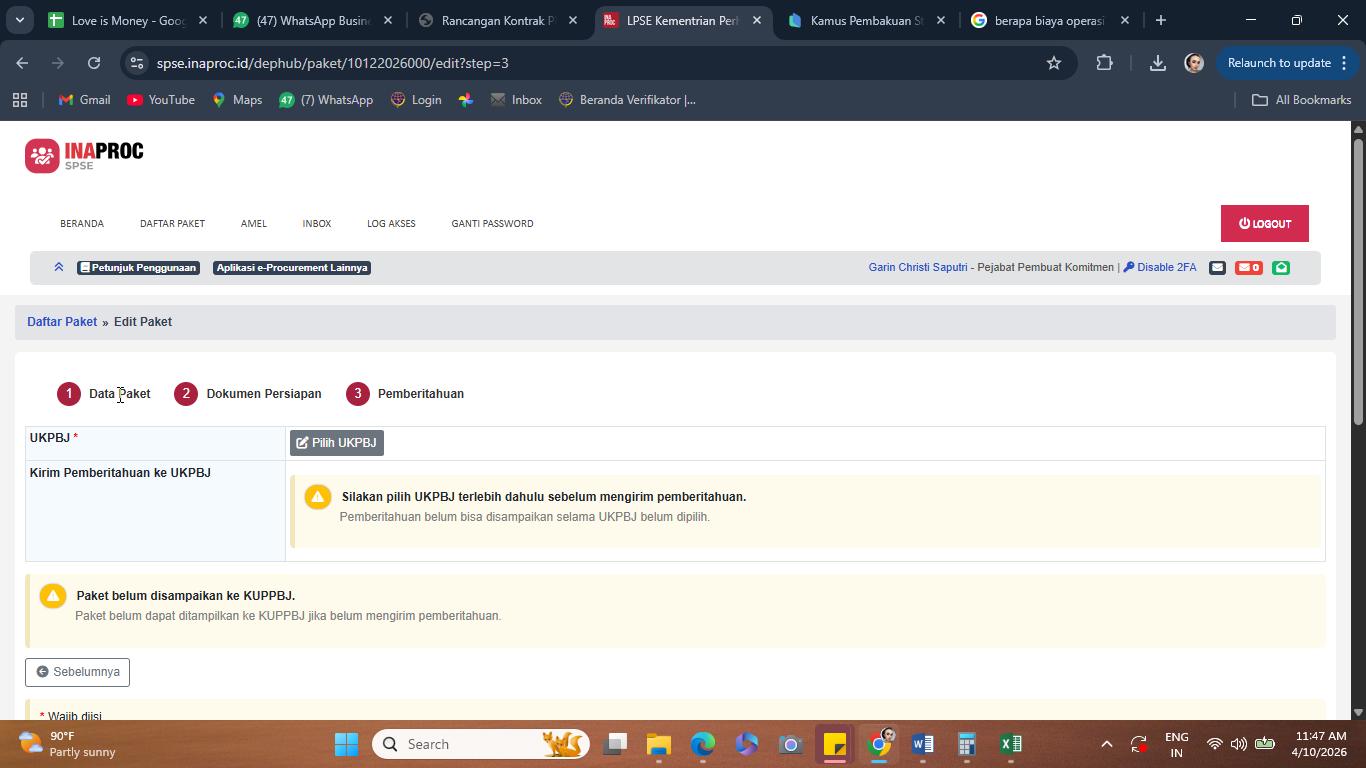Screen dimensions: 1366x768
Task: Open the red unread messages badge
Action: [1249, 268]
